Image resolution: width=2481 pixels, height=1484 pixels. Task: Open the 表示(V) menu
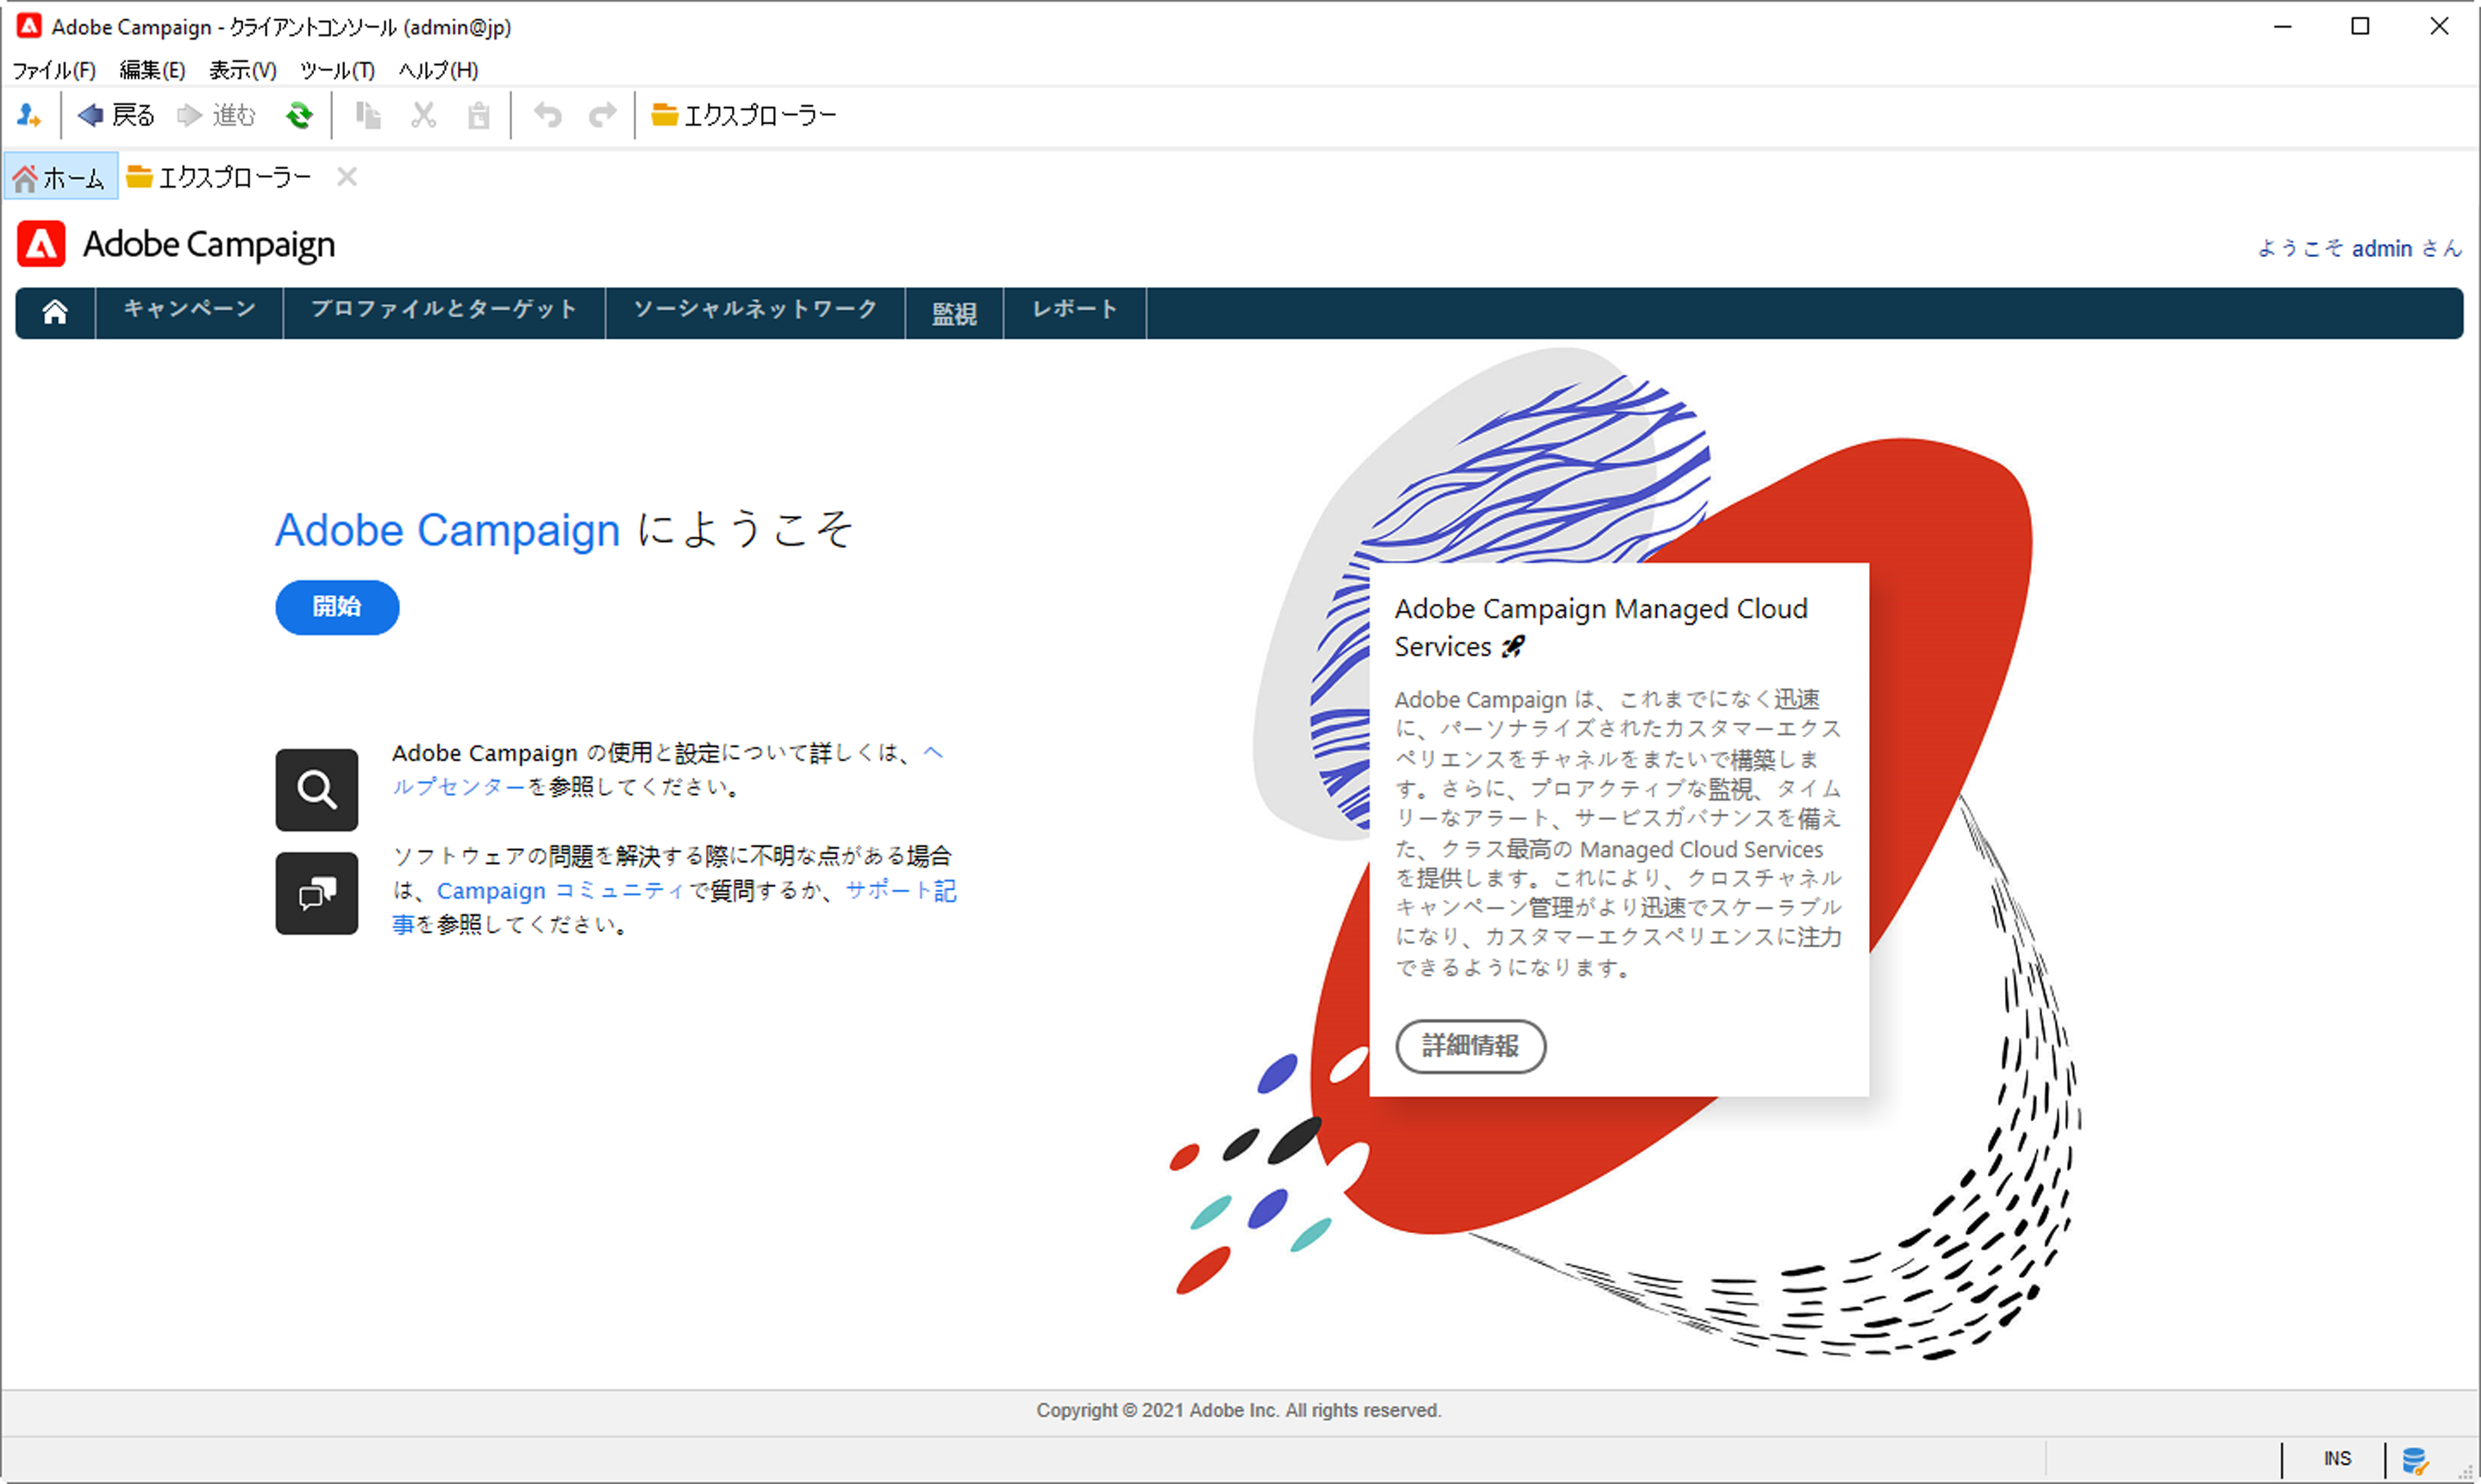(x=242, y=70)
